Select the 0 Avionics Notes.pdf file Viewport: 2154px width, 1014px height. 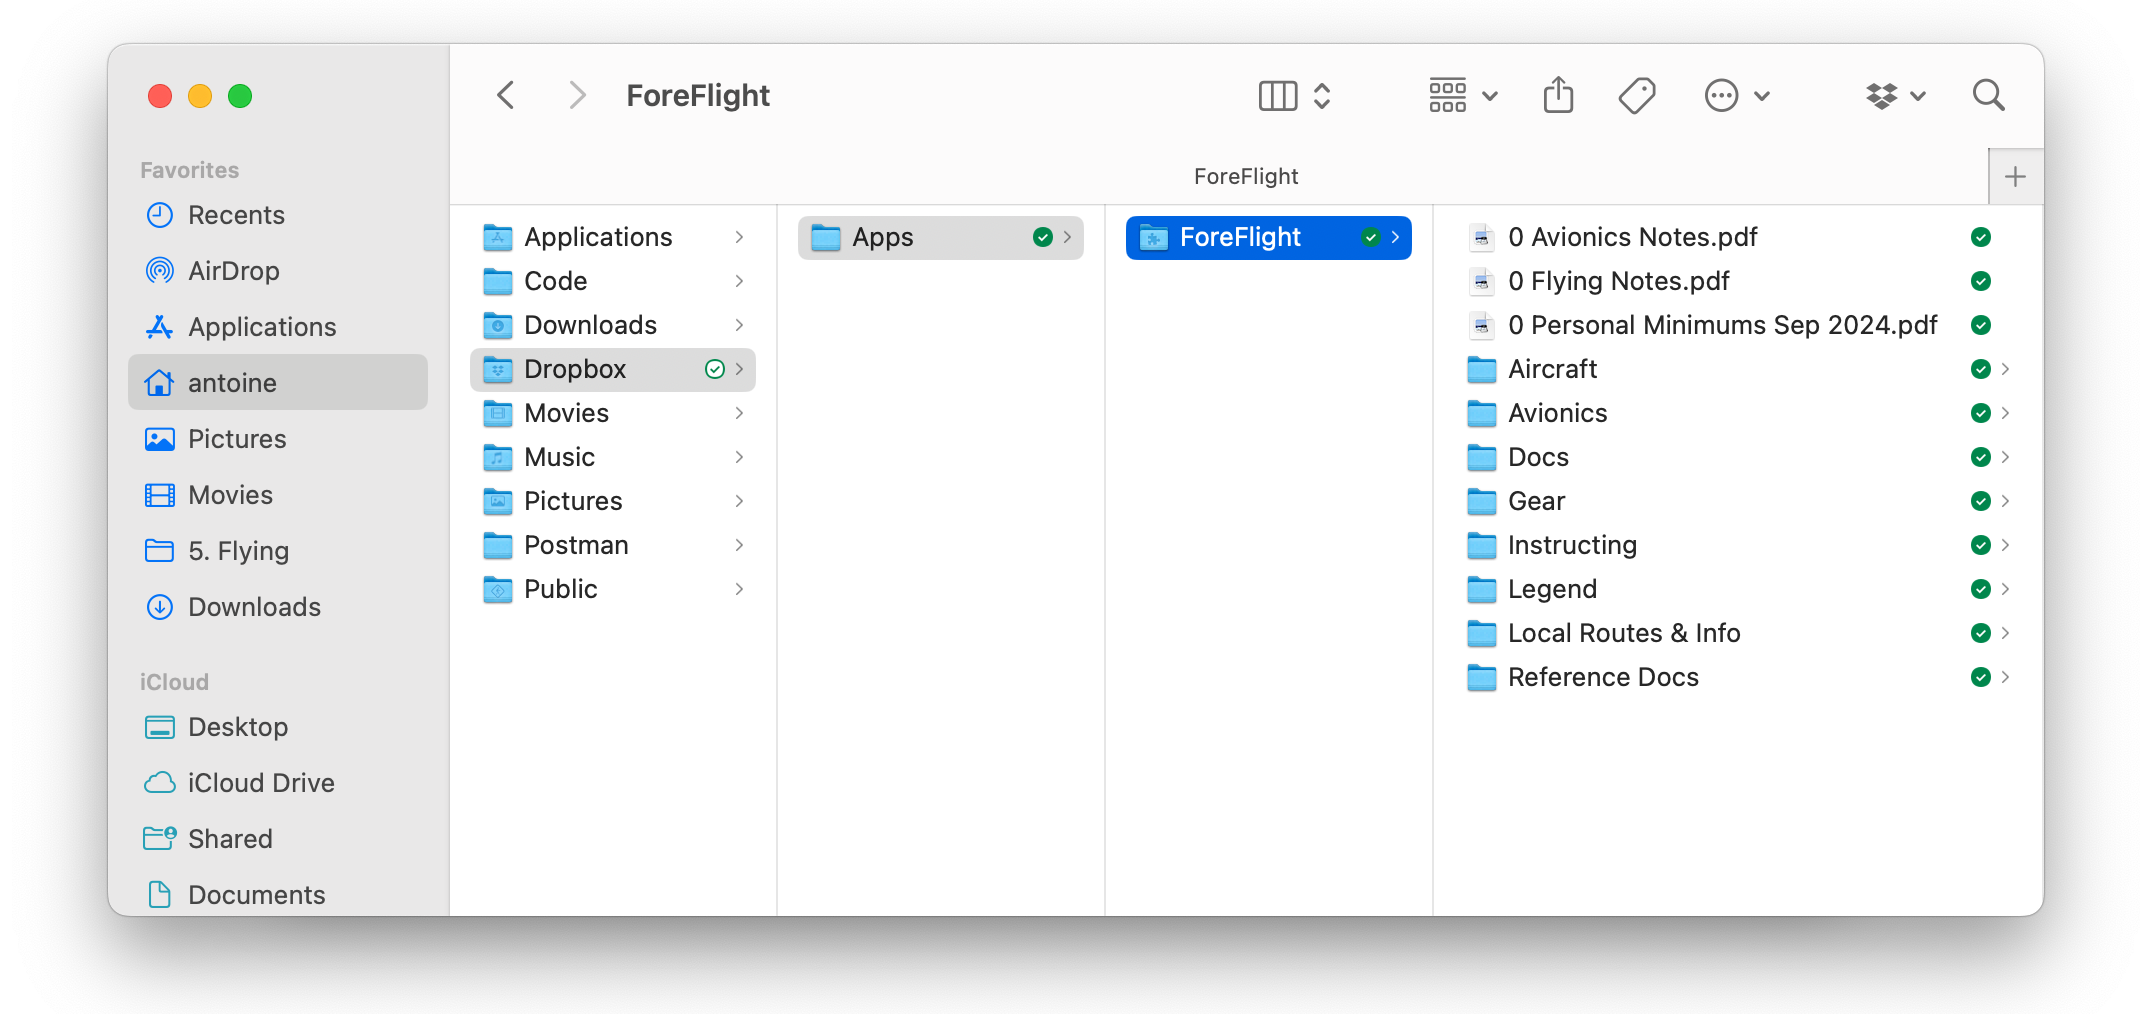coord(1632,237)
